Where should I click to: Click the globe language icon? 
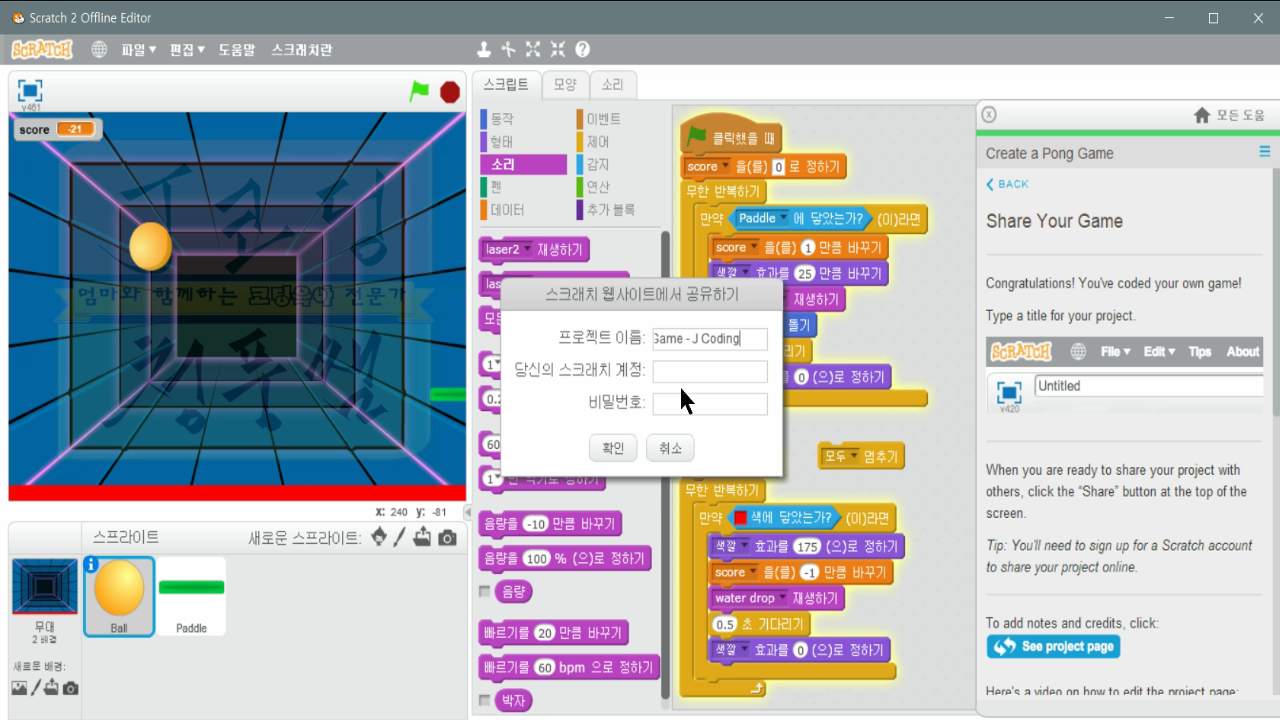[98, 48]
